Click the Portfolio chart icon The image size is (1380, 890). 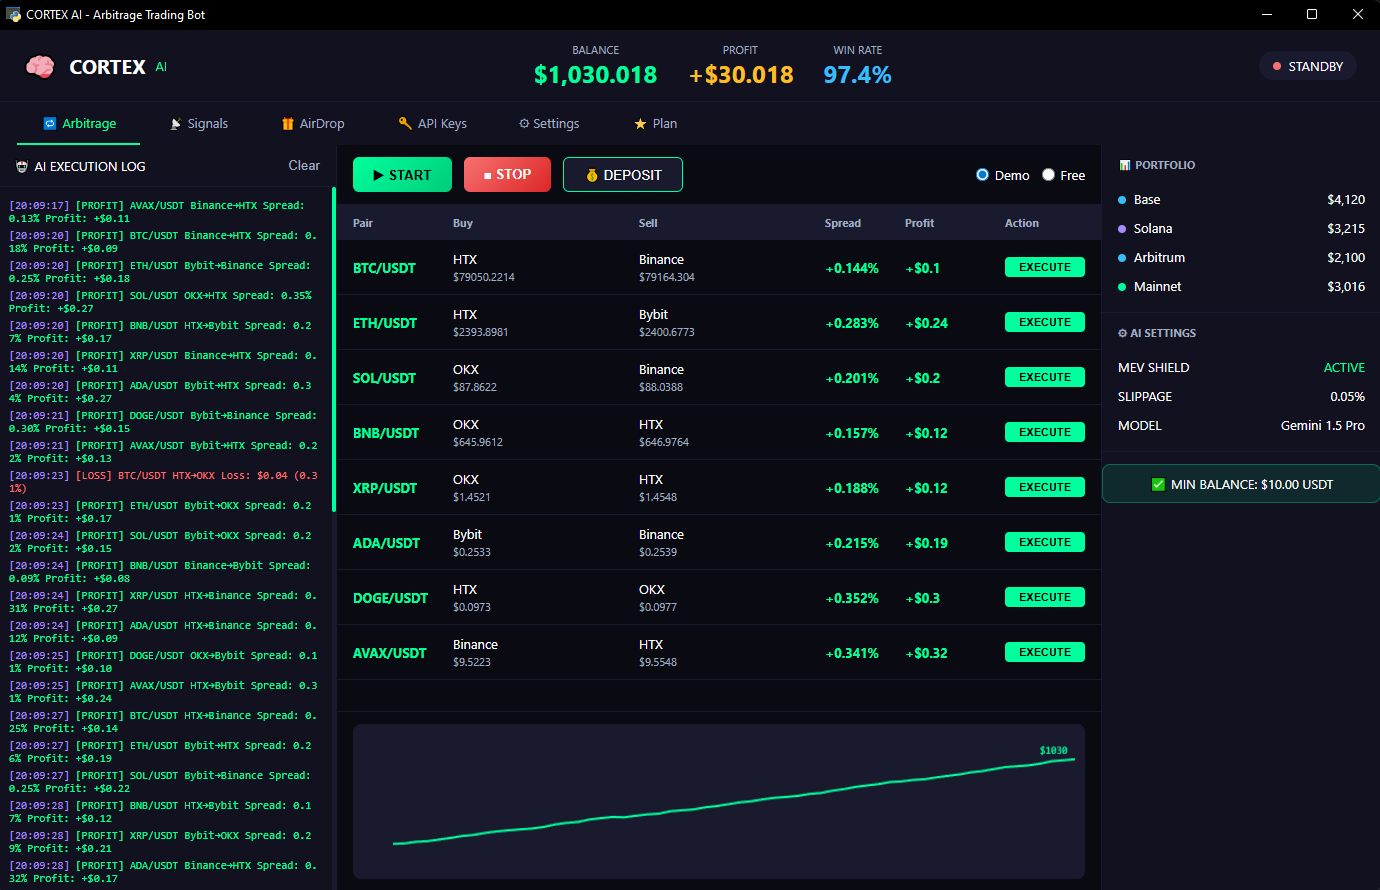[1124, 165]
